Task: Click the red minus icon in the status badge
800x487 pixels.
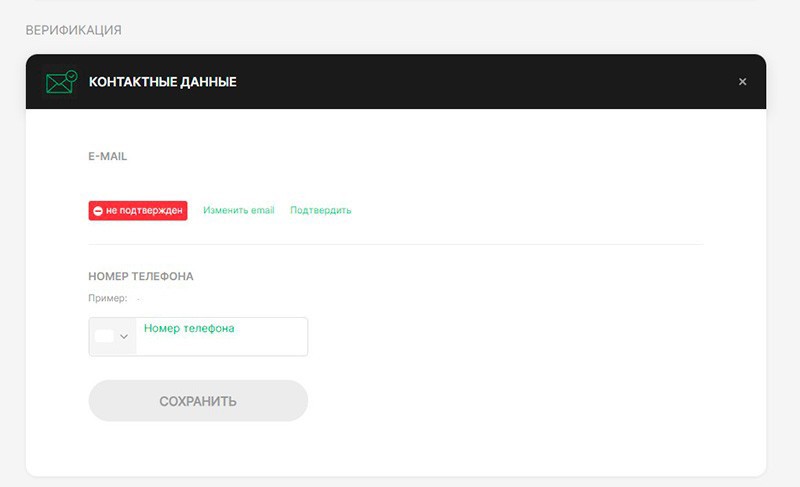Action: pyautogui.click(x=98, y=211)
